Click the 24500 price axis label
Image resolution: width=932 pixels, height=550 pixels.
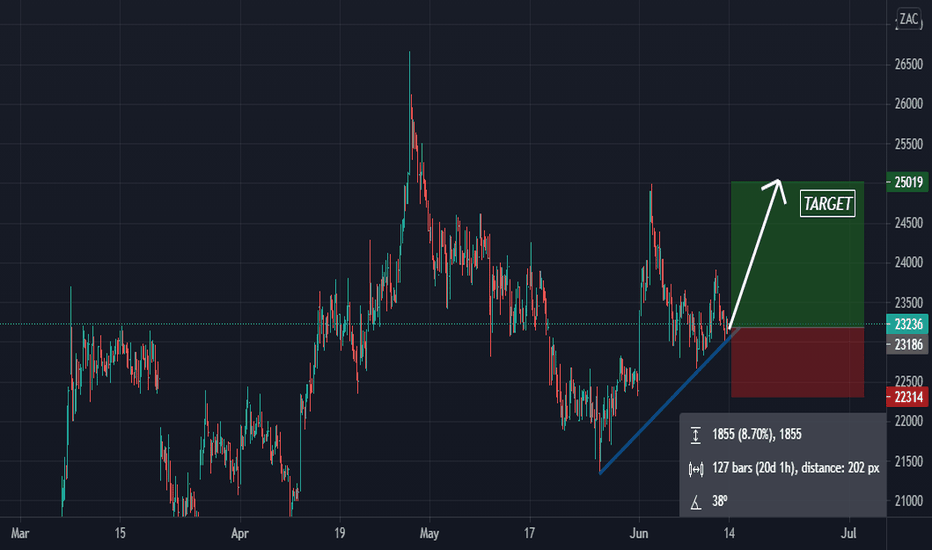pyautogui.click(x=909, y=223)
